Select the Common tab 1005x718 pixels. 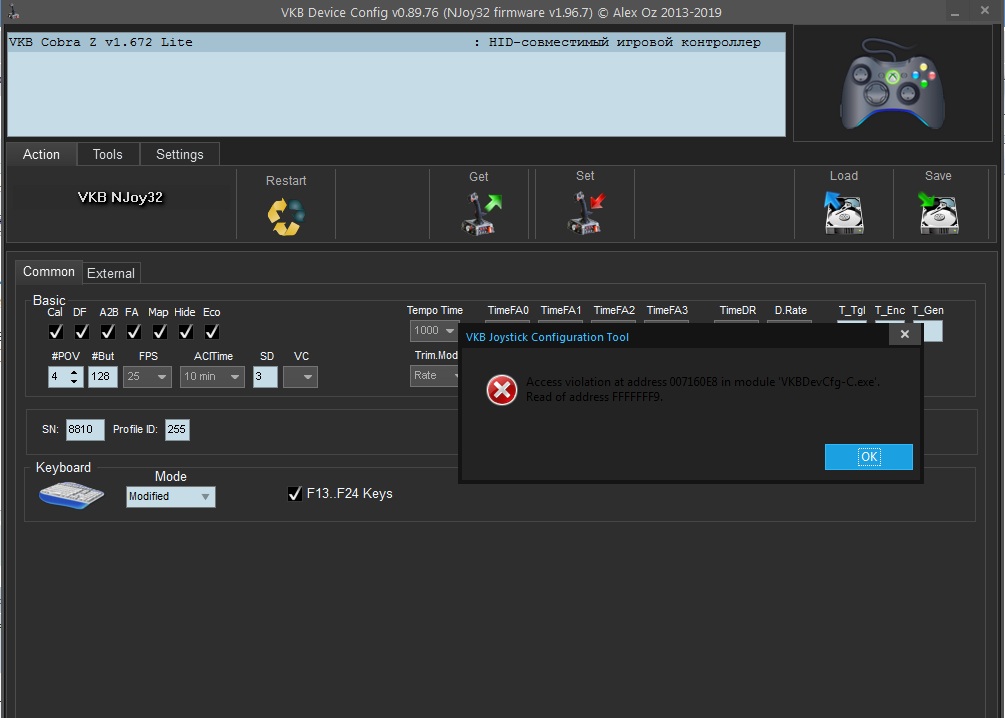pyautogui.click(x=49, y=272)
